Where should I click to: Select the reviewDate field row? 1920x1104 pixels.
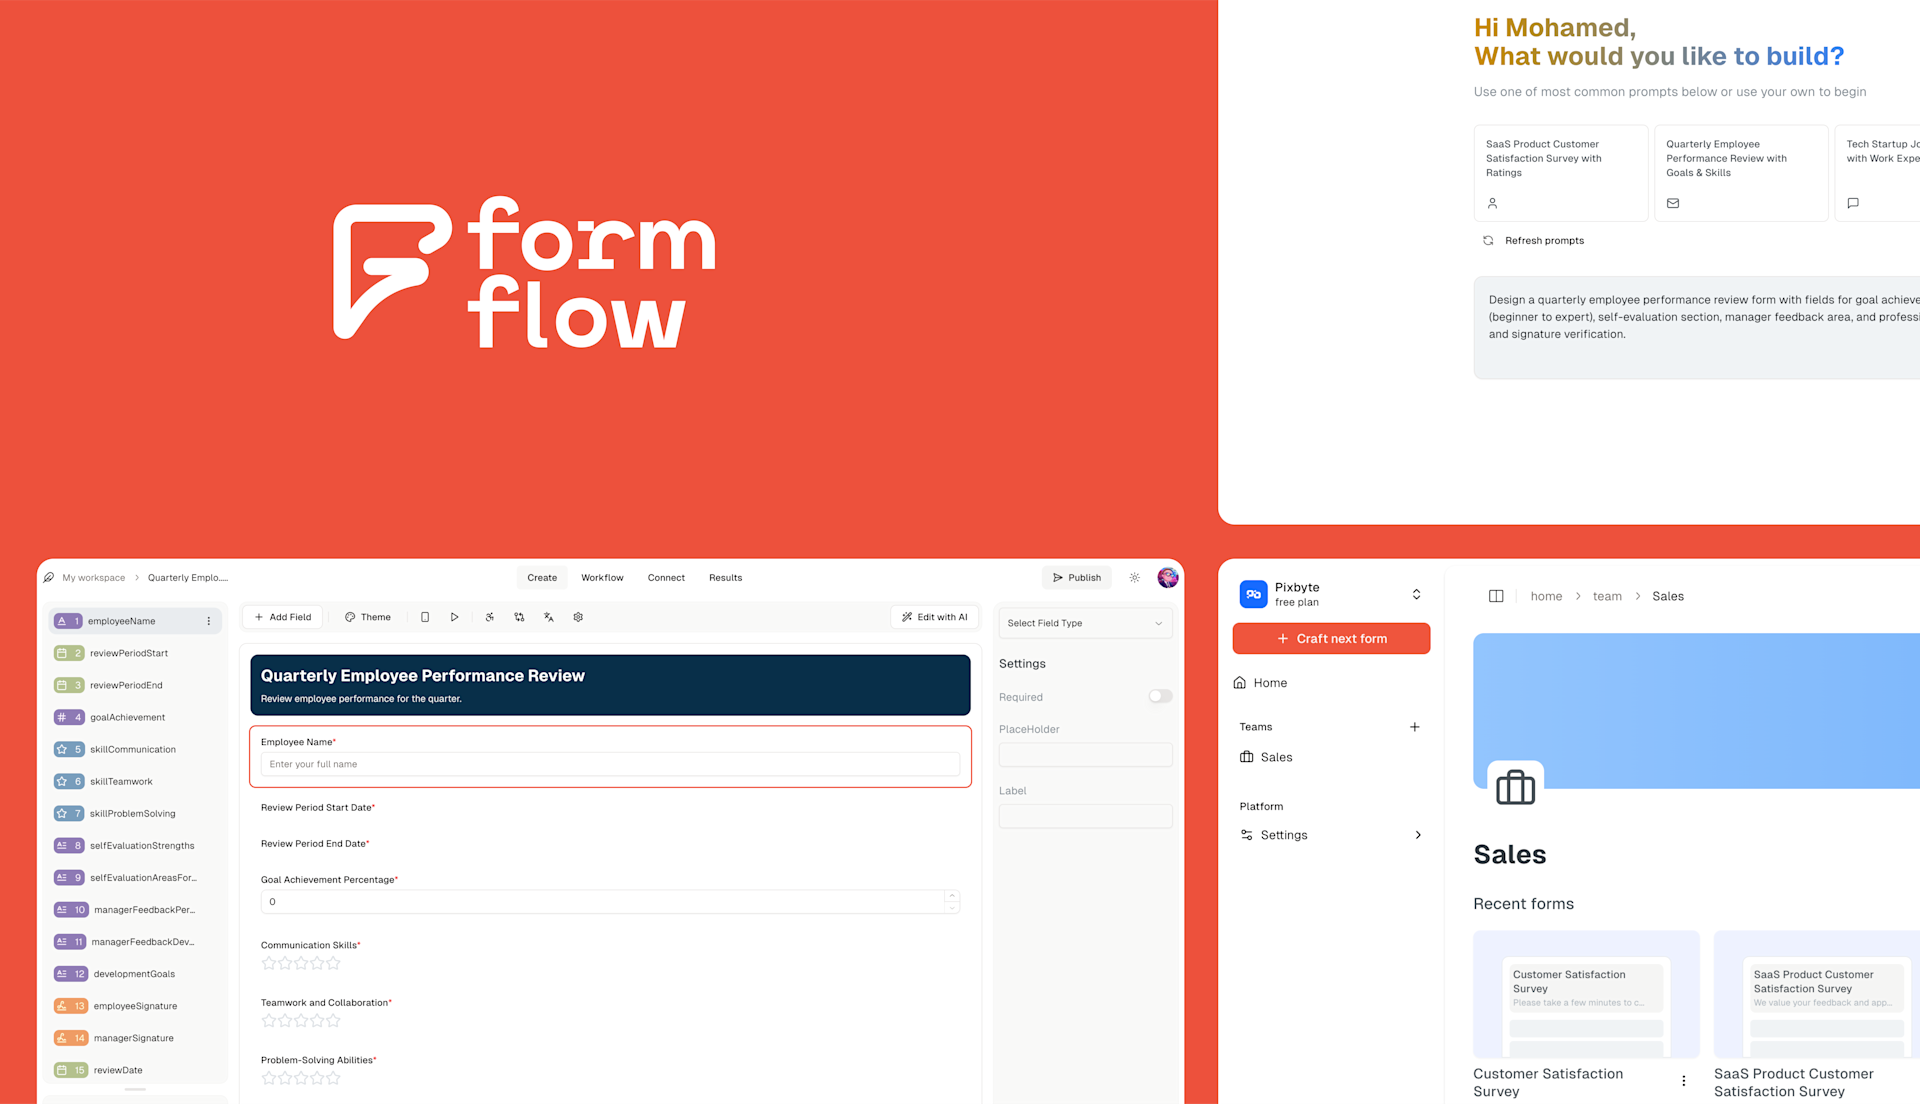pyautogui.click(x=135, y=1070)
